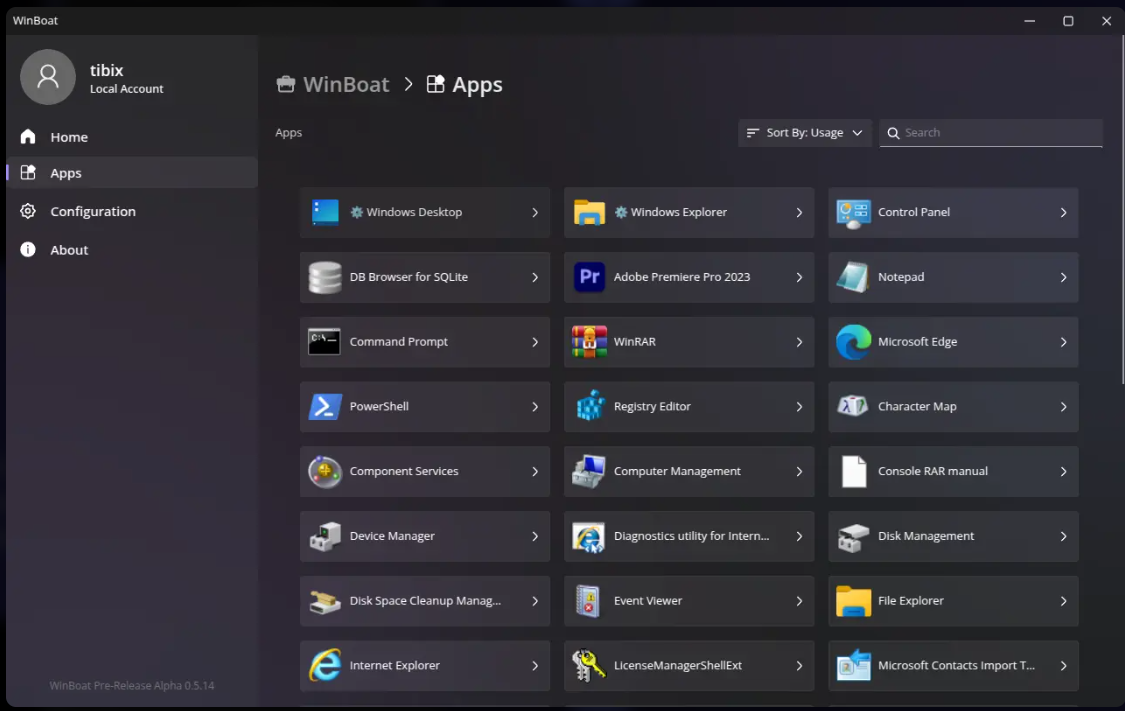Click the Event Viewer icon
Viewport: 1125px width, 711px height.
pyautogui.click(x=588, y=601)
